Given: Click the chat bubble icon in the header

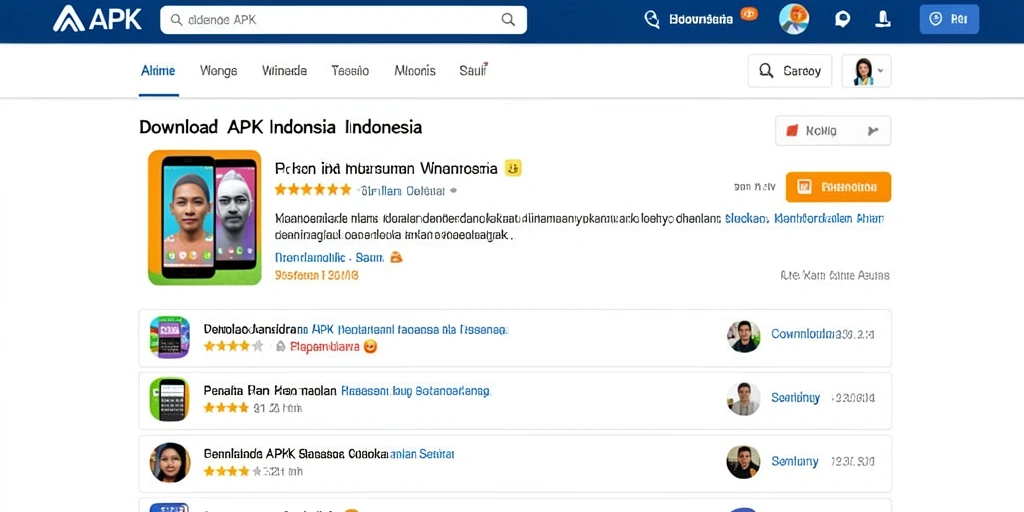Looking at the screenshot, I should pos(842,20).
